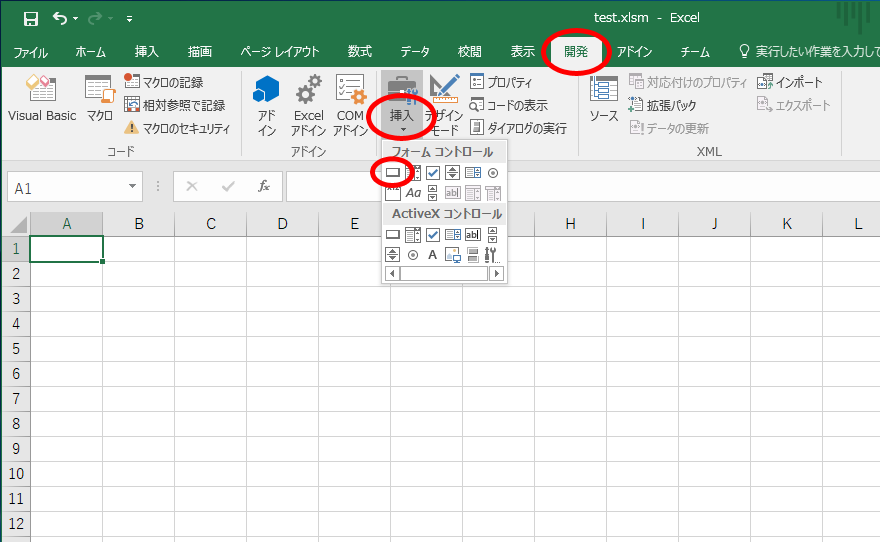
Task: Open the XML ソース pane
Action: (604, 98)
